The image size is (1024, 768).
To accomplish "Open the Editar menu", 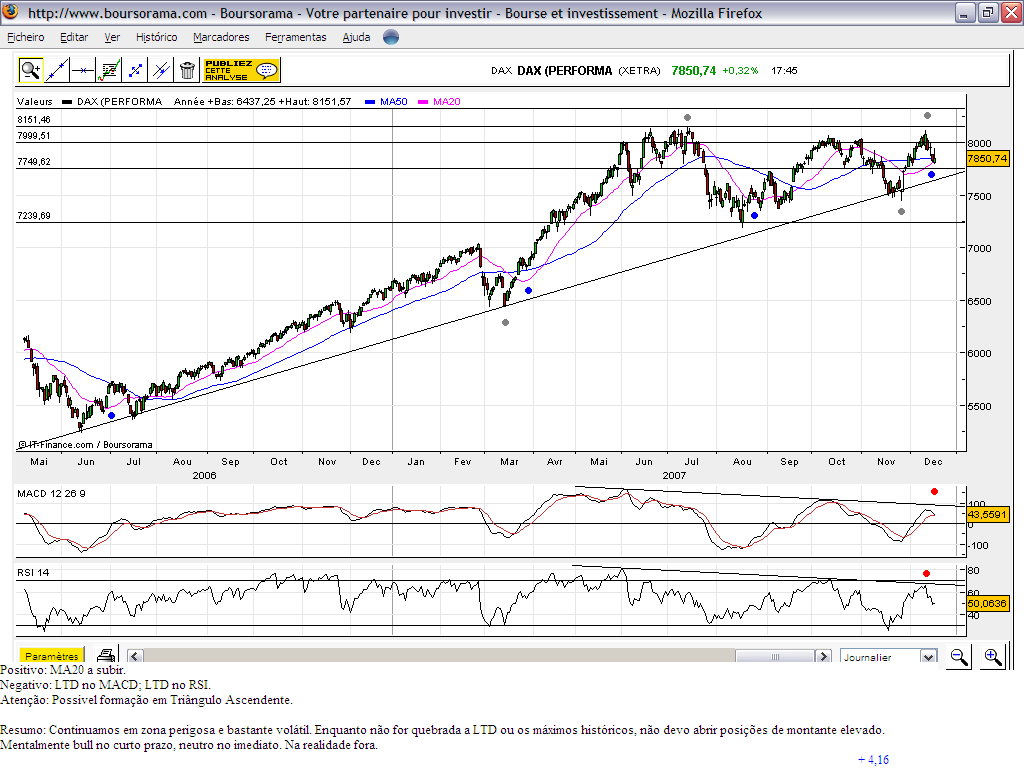I will [x=74, y=37].
